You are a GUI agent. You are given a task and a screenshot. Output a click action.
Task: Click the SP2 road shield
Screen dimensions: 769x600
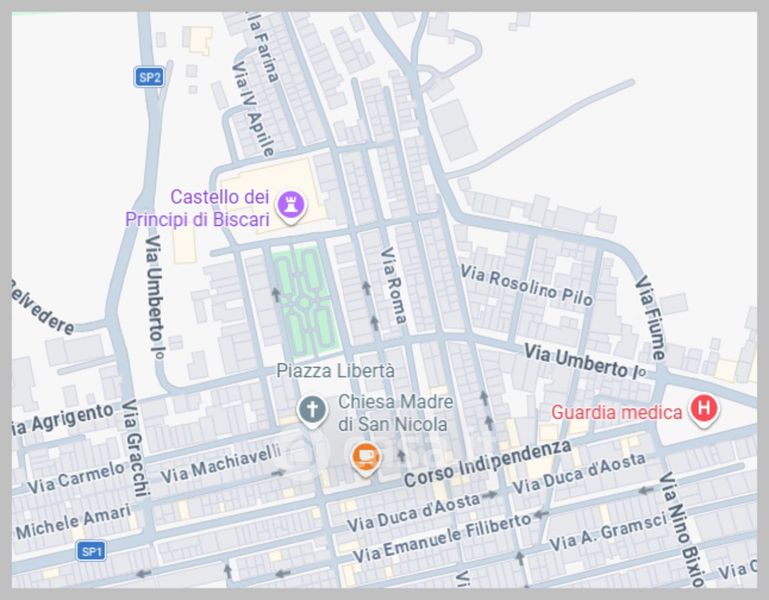coord(149,77)
